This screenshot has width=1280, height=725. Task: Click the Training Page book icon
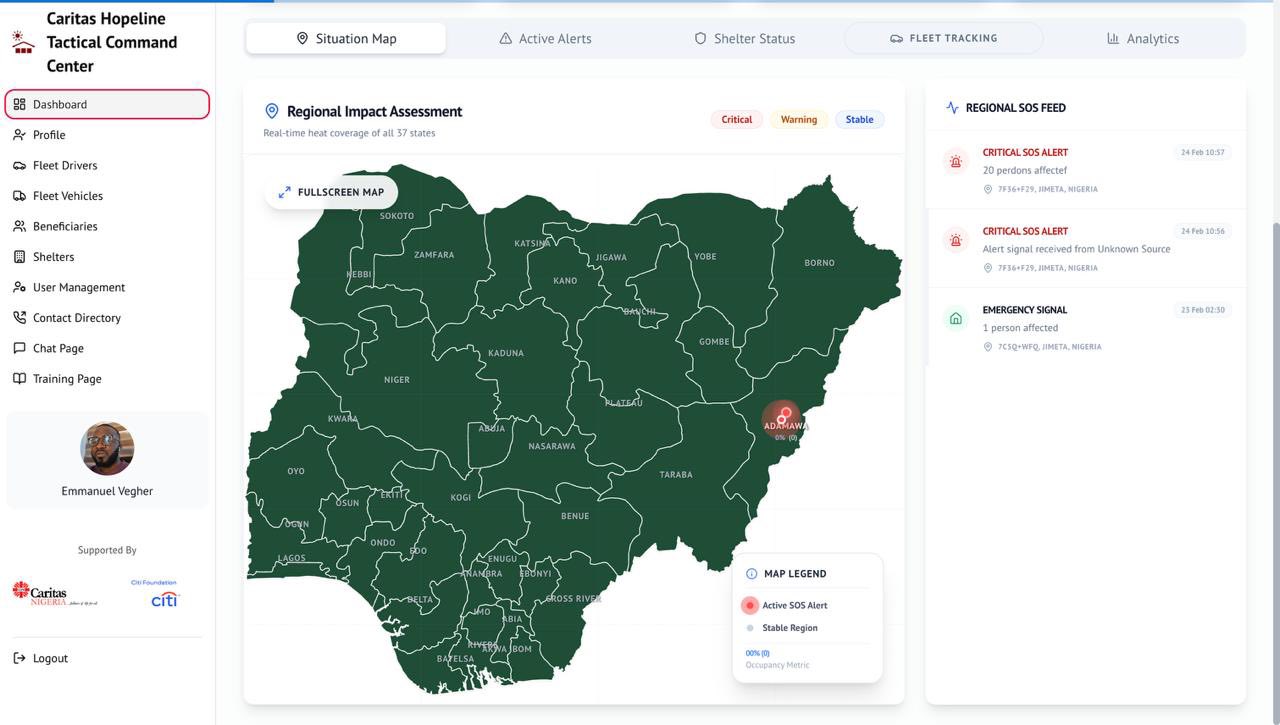pos(19,379)
